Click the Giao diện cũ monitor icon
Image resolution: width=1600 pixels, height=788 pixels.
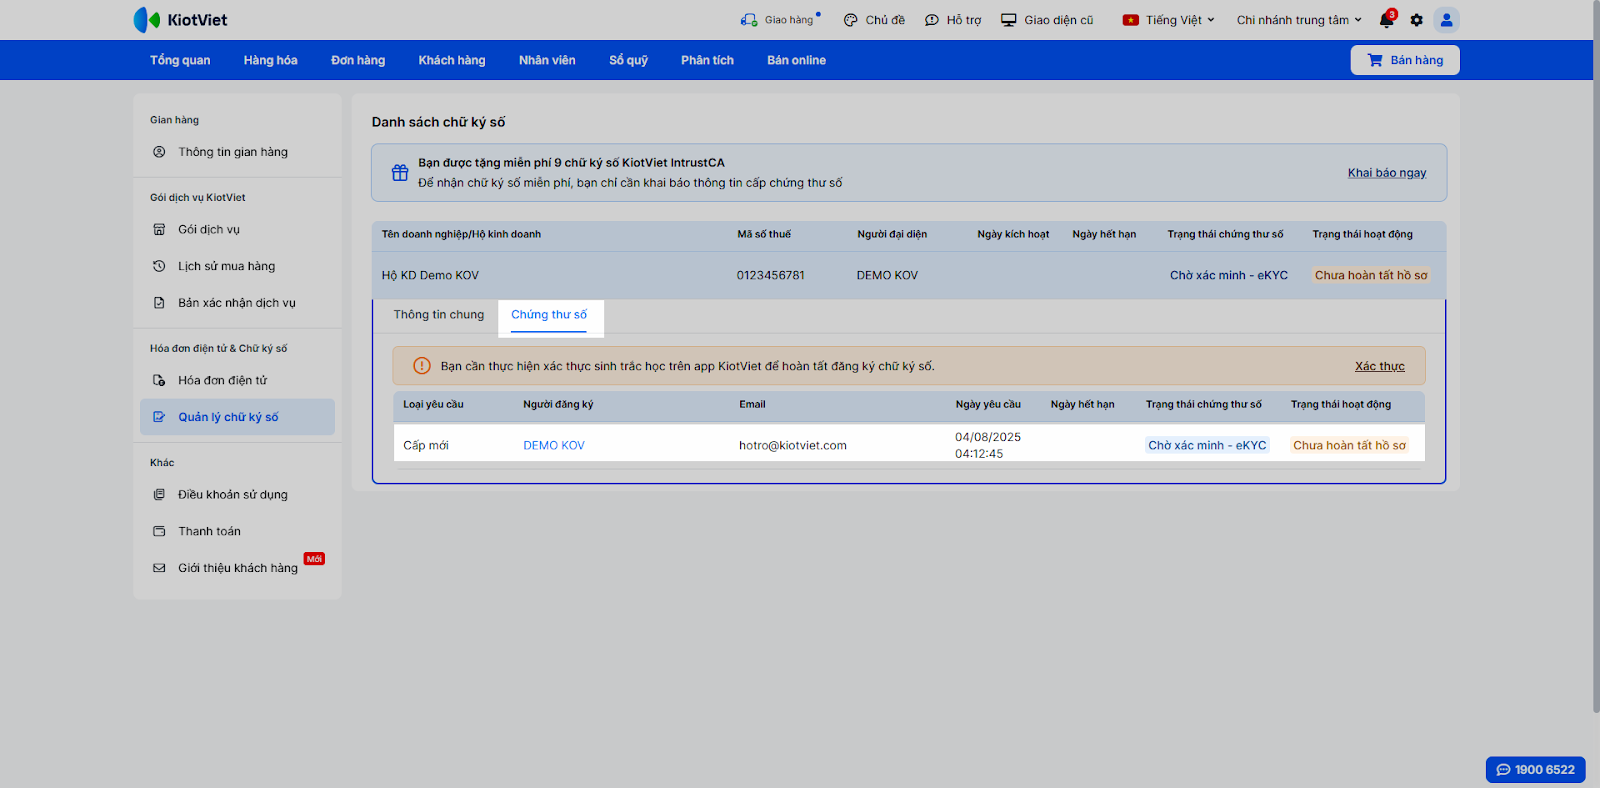pyautogui.click(x=1009, y=20)
